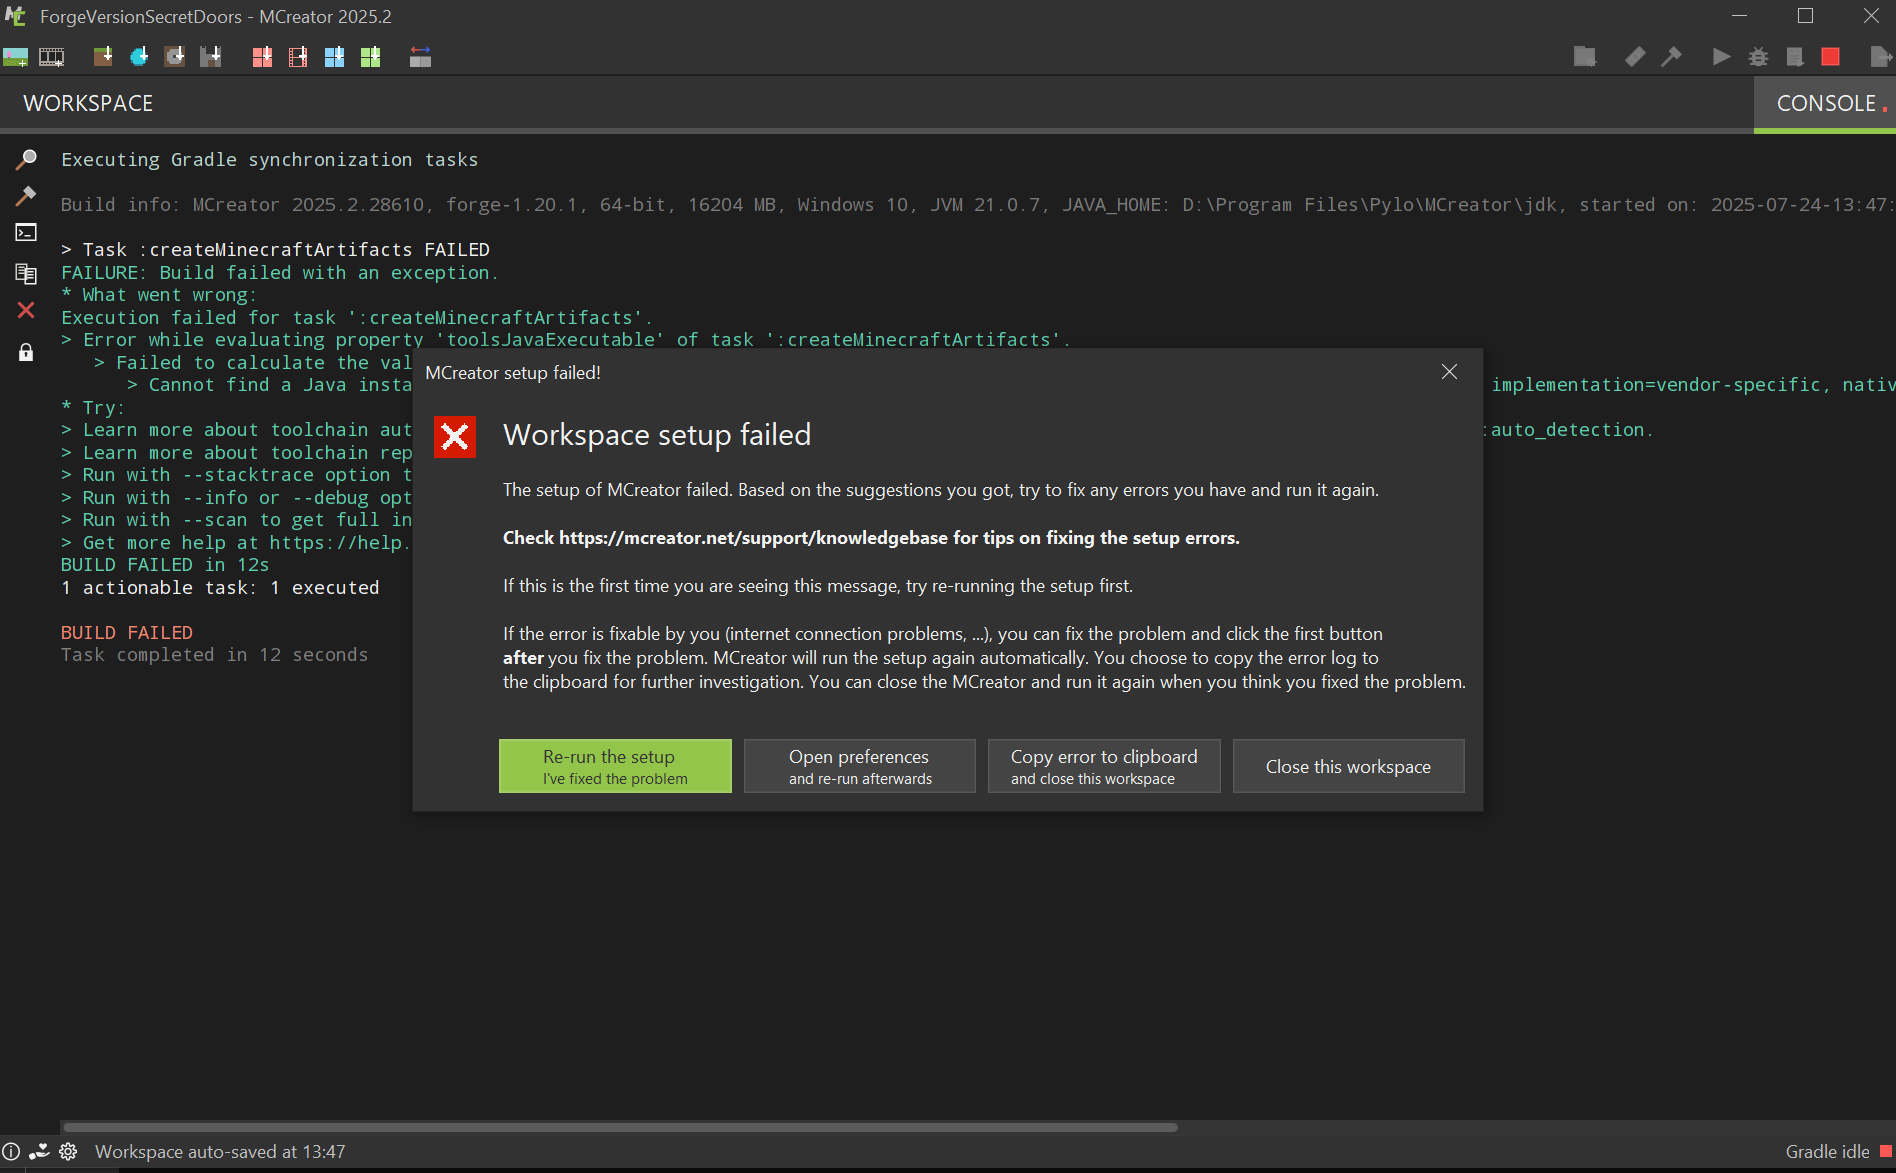Toggle the console scroll lock padlock
The width and height of the screenshot is (1896, 1173).
26,352
